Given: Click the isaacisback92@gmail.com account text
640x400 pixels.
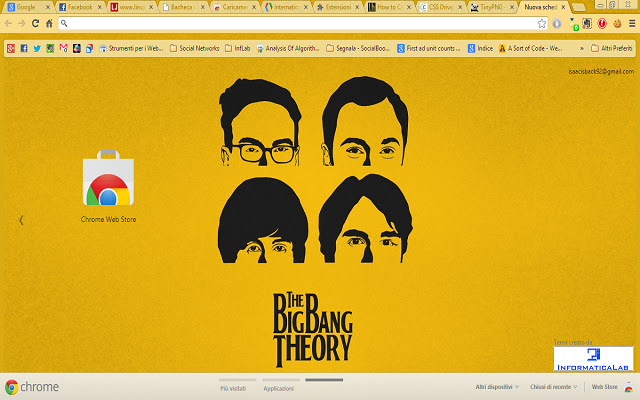Looking at the screenshot, I should click(601, 71).
